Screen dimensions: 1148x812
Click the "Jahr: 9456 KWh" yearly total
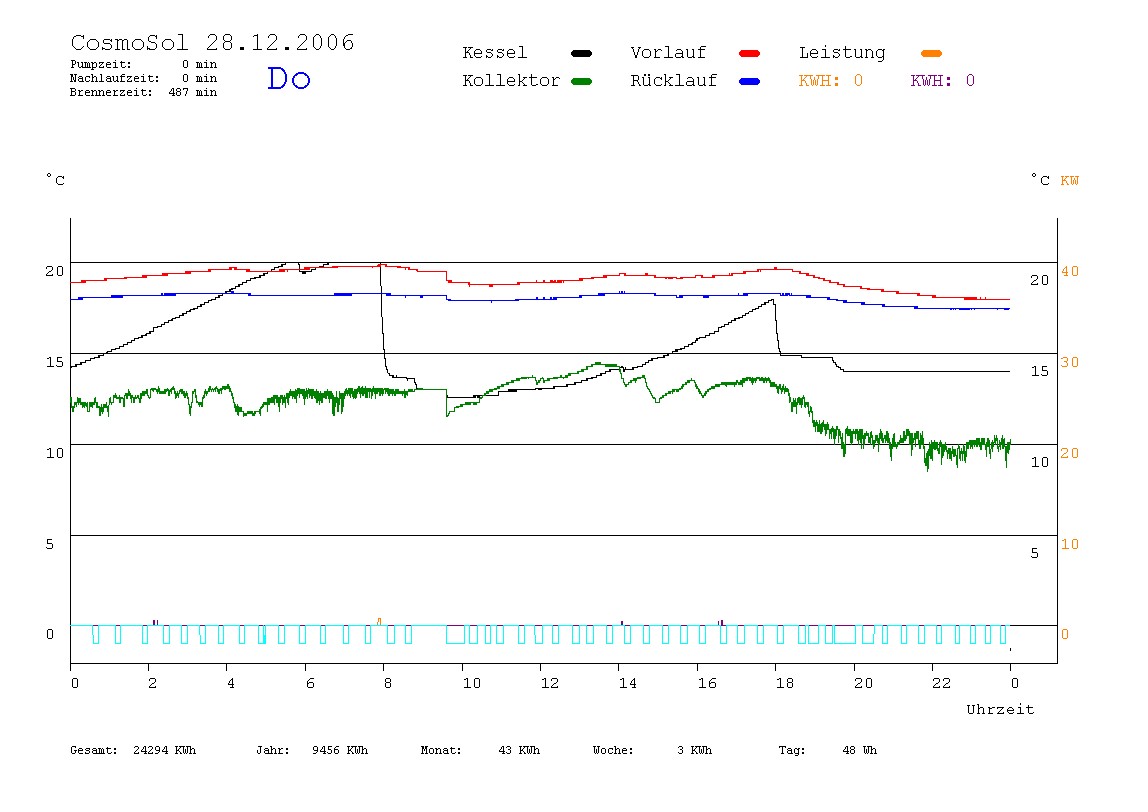pos(312,750)
